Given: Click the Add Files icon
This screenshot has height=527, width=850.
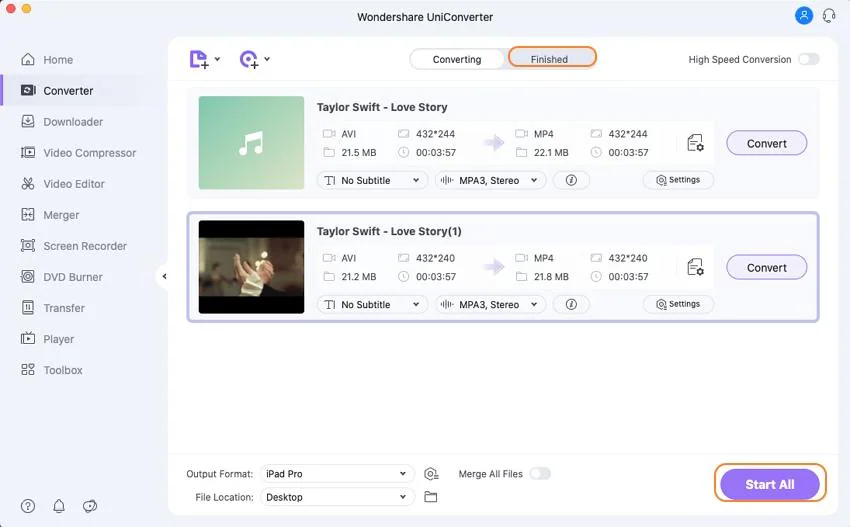Looking at the screenshot, I should 198,59.
